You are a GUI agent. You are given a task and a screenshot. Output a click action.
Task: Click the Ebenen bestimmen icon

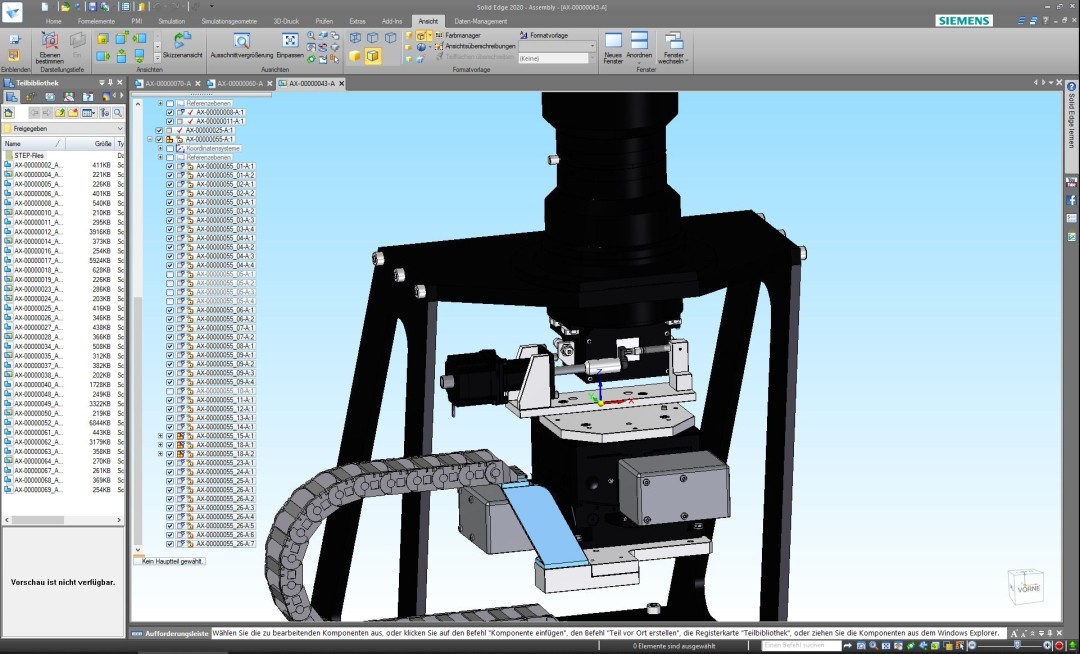49,41
